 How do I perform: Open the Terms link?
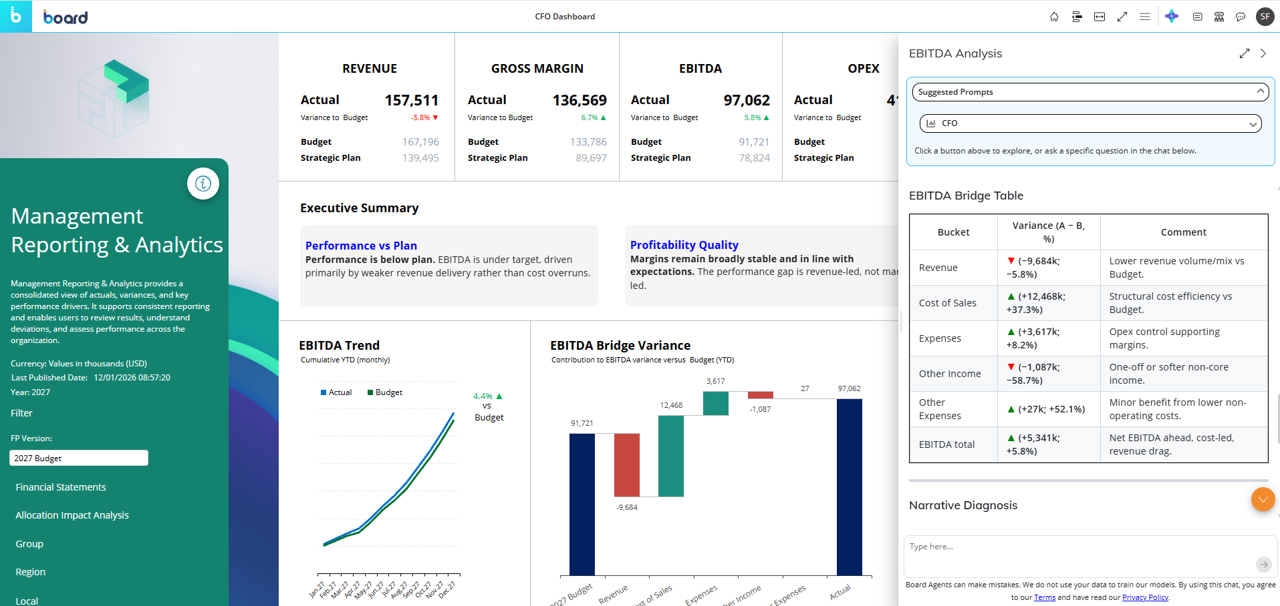pos(1045,597)
